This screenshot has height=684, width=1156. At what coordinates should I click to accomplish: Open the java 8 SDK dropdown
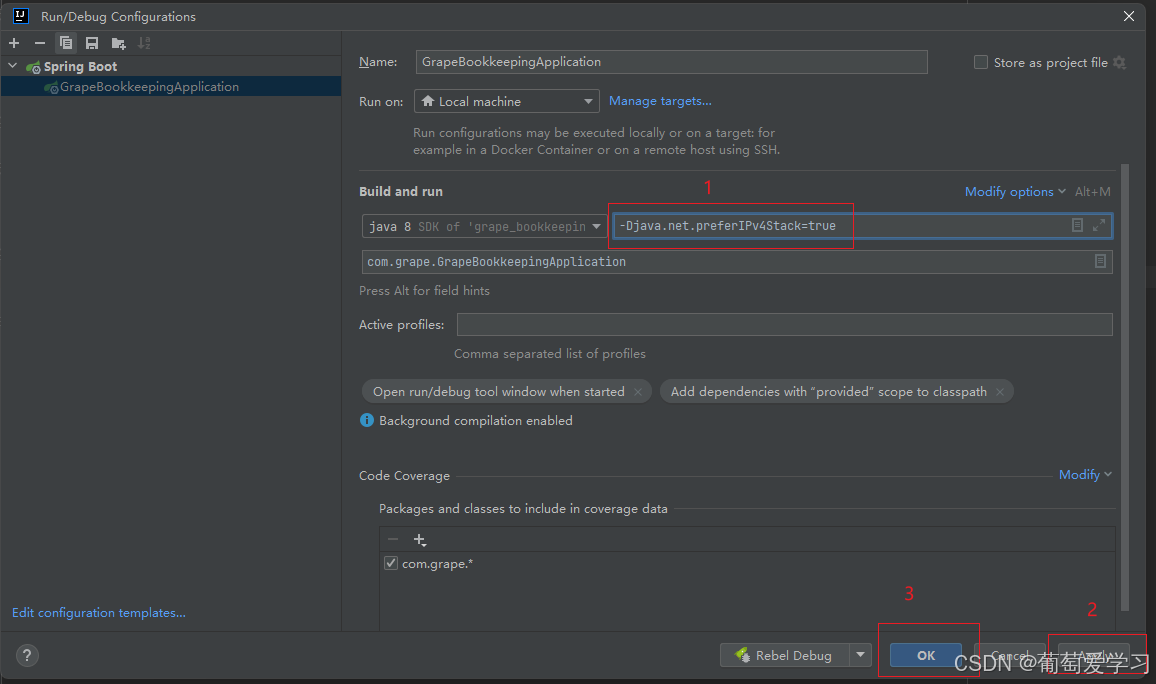pos(484,226)
